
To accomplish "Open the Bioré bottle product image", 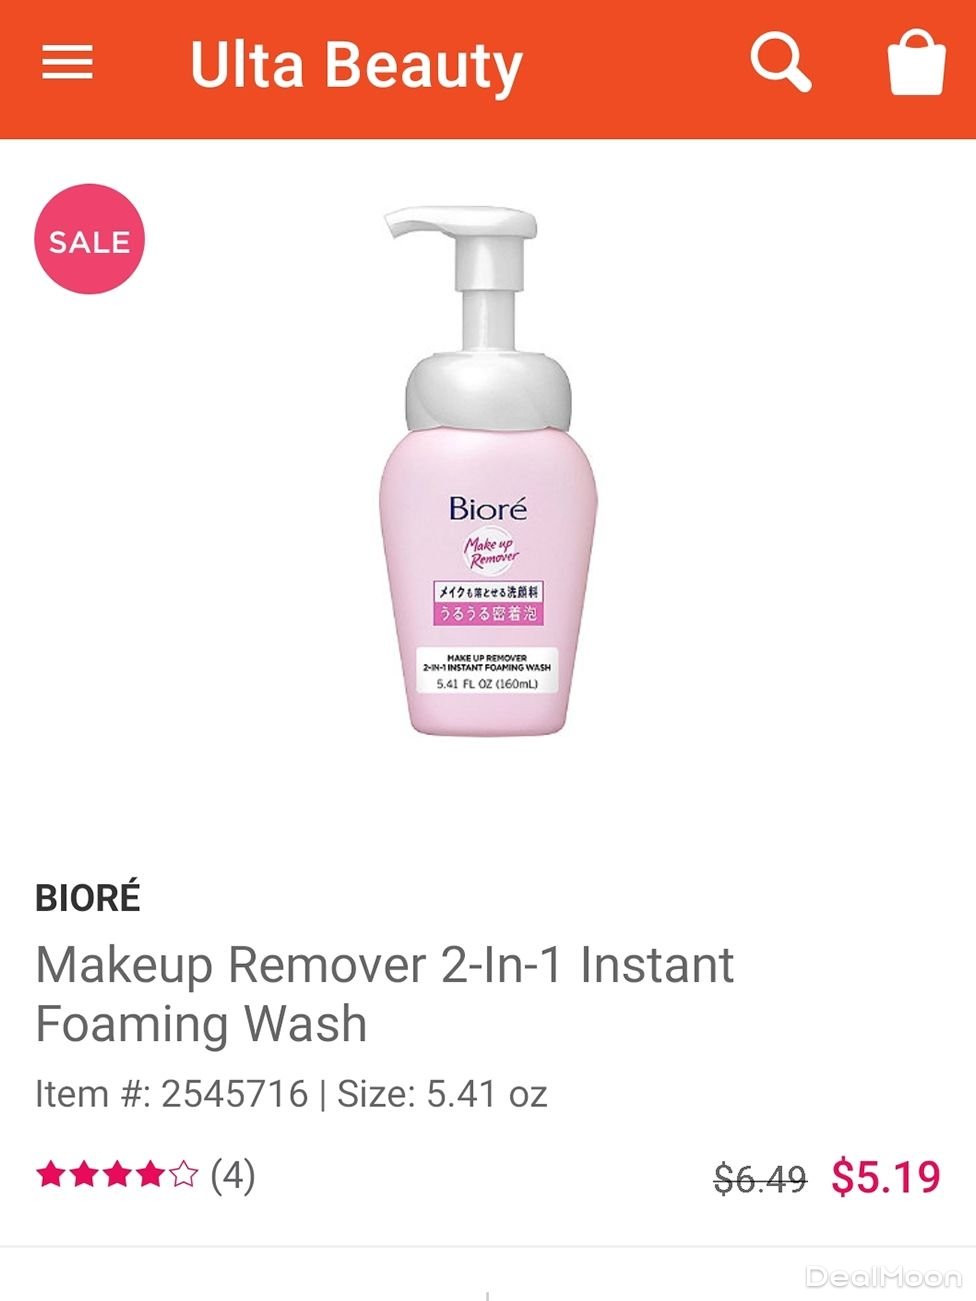I will (488, 470).
